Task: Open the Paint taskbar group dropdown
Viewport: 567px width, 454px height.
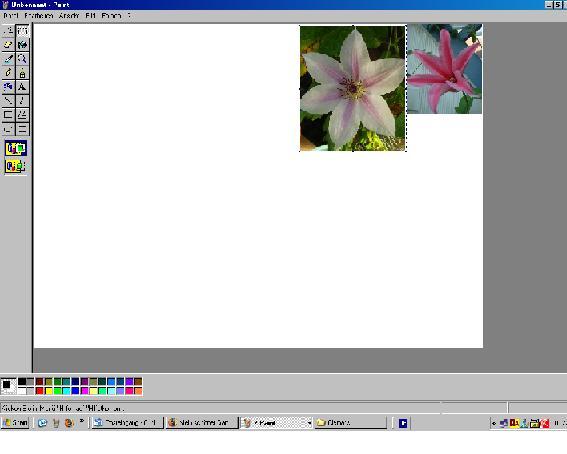Action: click(x=309, y=423)
